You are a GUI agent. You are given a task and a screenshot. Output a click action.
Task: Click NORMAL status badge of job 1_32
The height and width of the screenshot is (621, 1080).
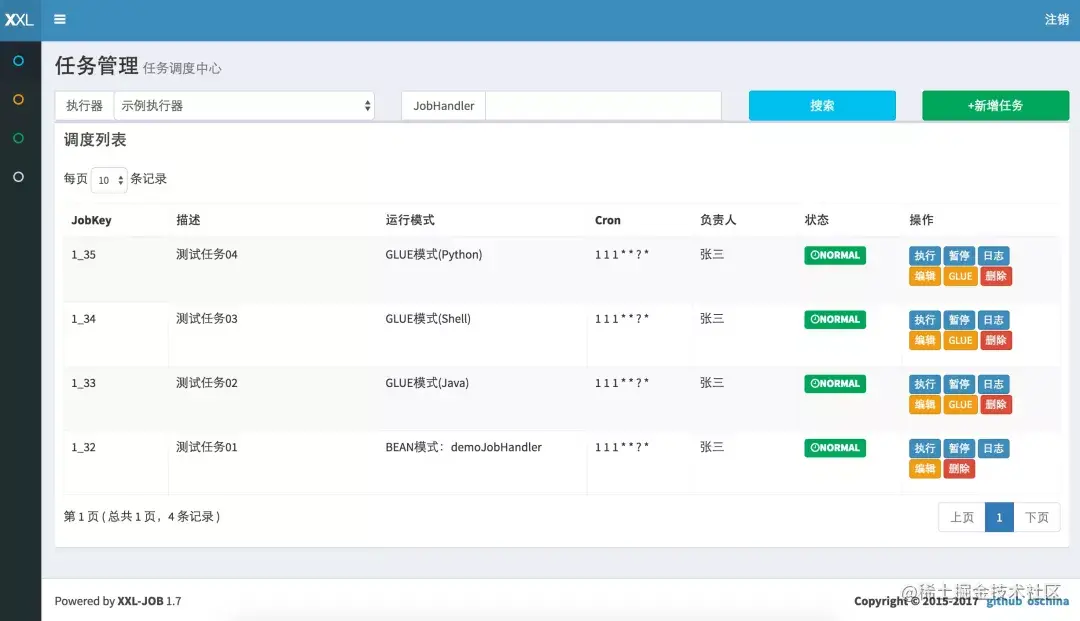pos(835,448)
